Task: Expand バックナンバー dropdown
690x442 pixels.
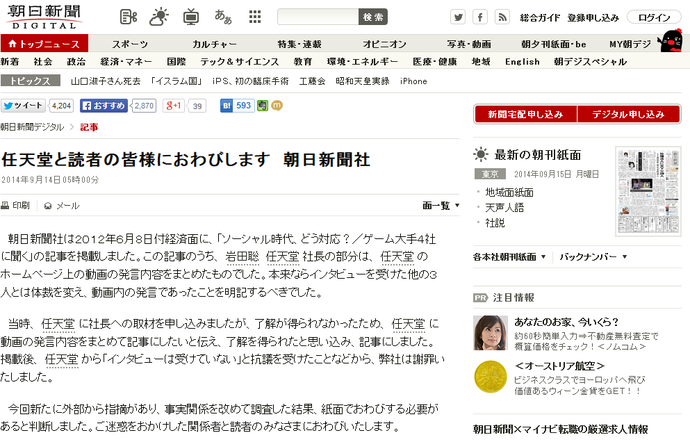Action: pyautogui.click(x=593, y=256)
